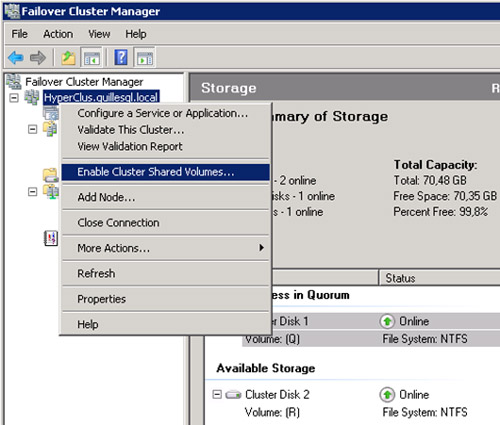Collapse the Cluster Disk 2 entry

point(217,395)
